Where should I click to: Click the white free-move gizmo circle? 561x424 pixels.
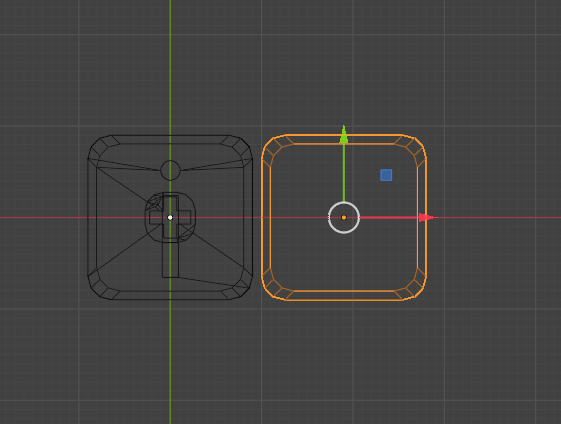pos(344,217)
